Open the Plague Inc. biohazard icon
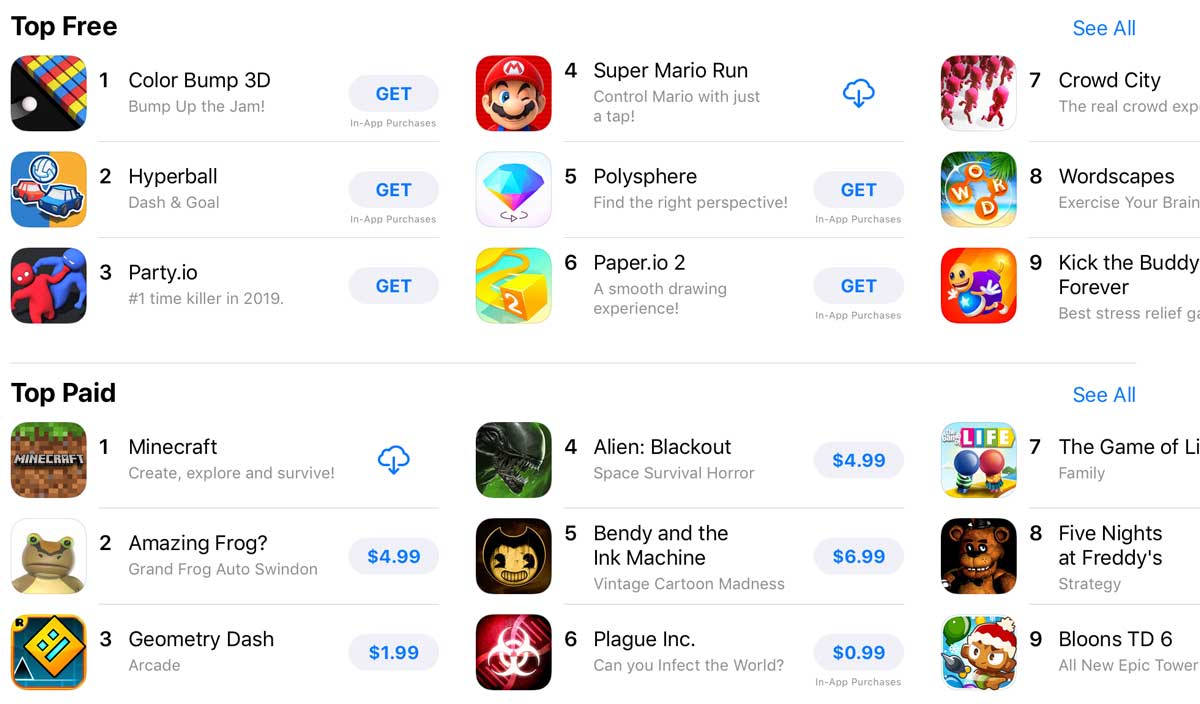Screen dimensions: 1200x704 [513, 653]
